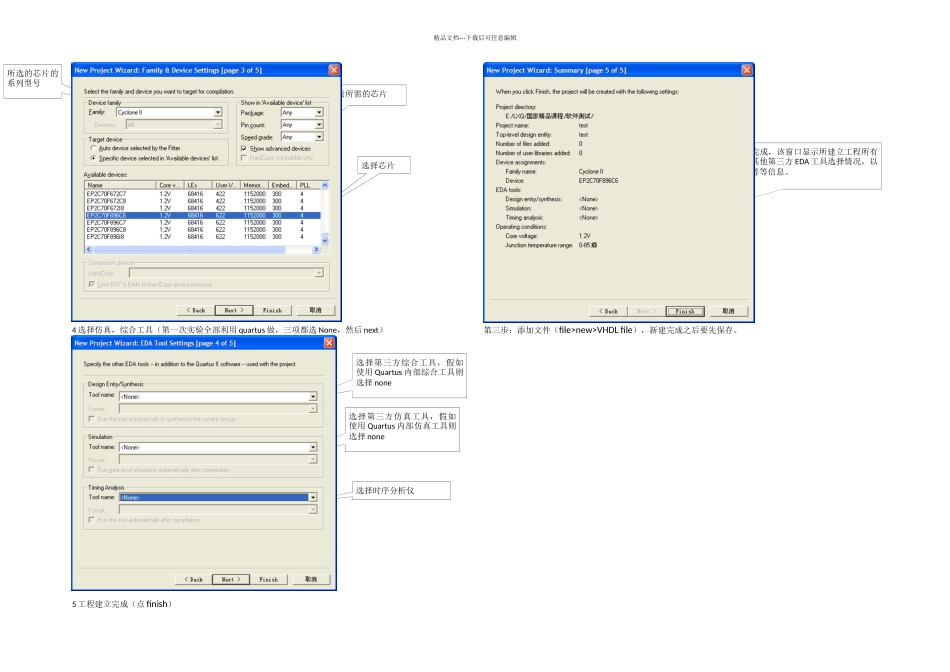Screen dimensions: 950x672
Task: Toggle the 'Show advanced devices' checkbox
Action: (244, 148)
